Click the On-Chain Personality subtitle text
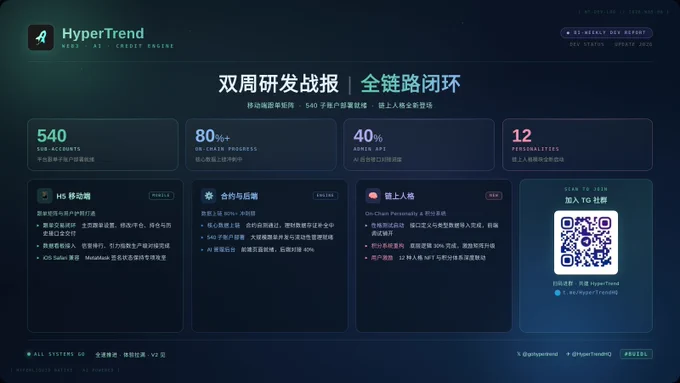The height and width of the screenshot is (383, 680). coord(405,213)
